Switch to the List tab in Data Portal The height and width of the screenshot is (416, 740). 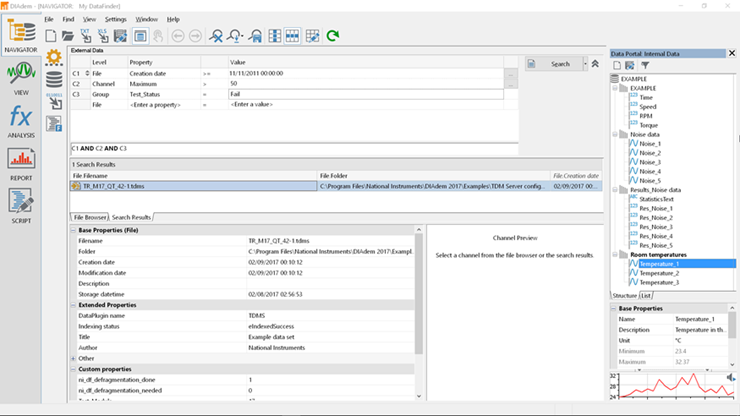point(647,295)
